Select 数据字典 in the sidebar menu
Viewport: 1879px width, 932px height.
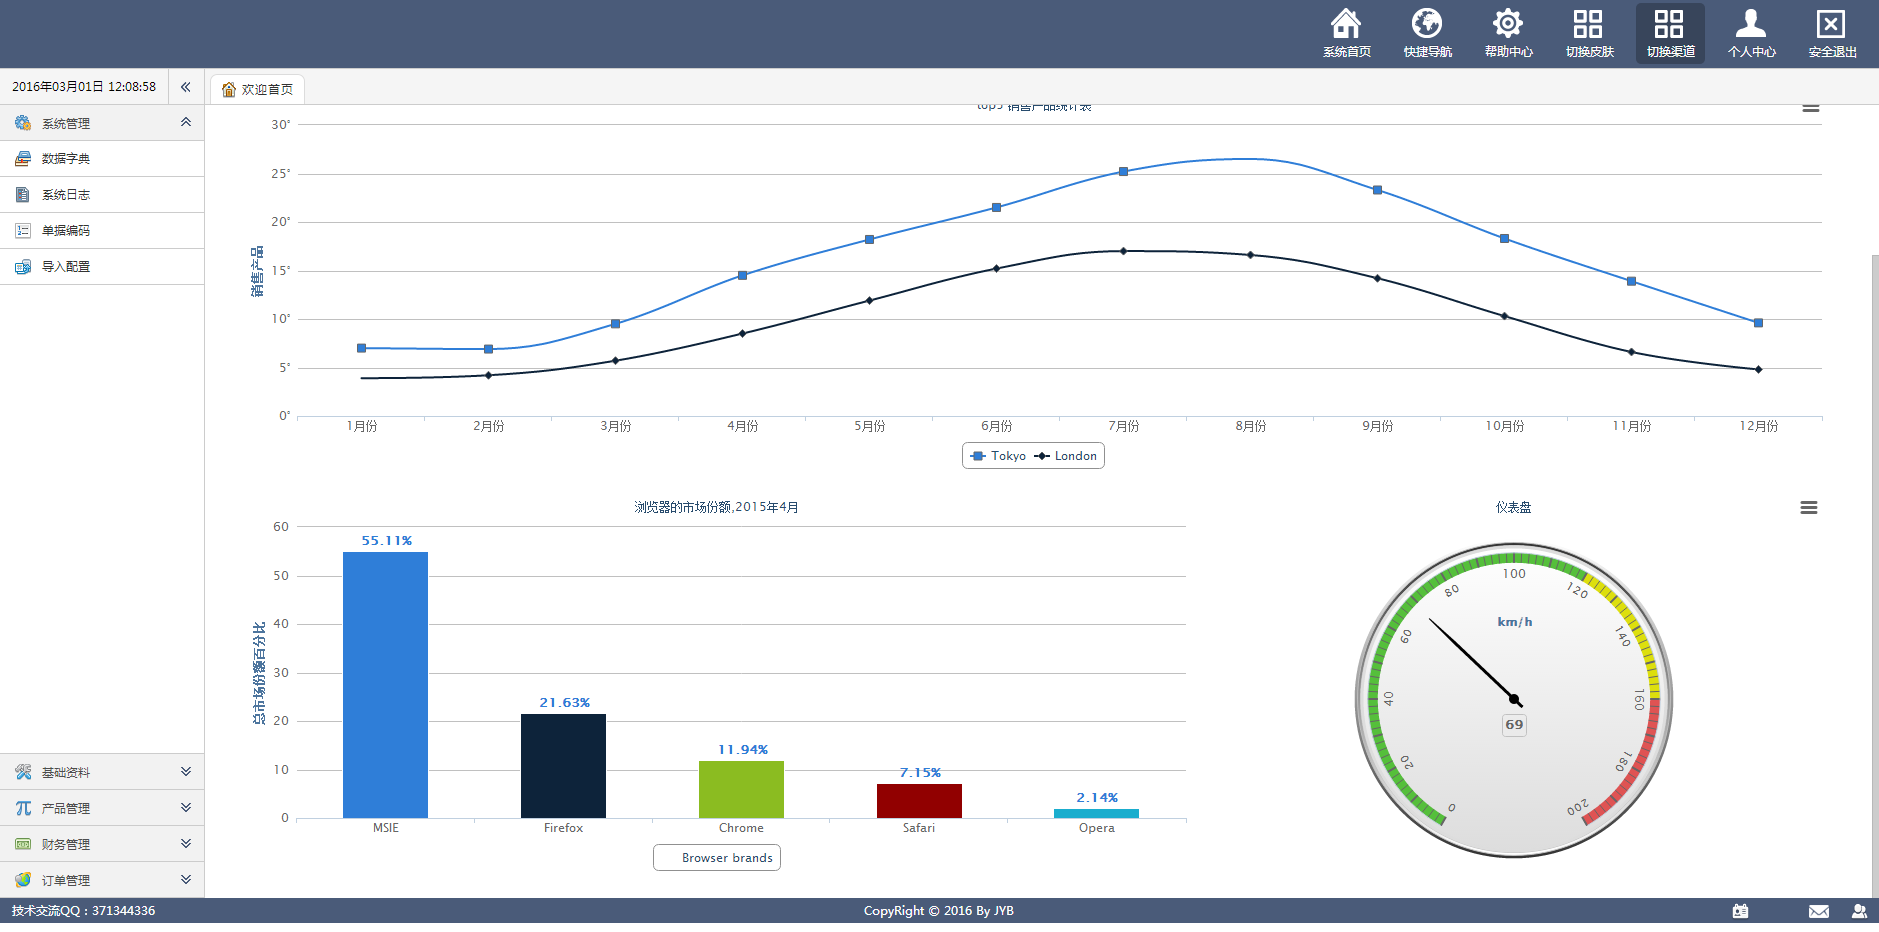point(66,159)
